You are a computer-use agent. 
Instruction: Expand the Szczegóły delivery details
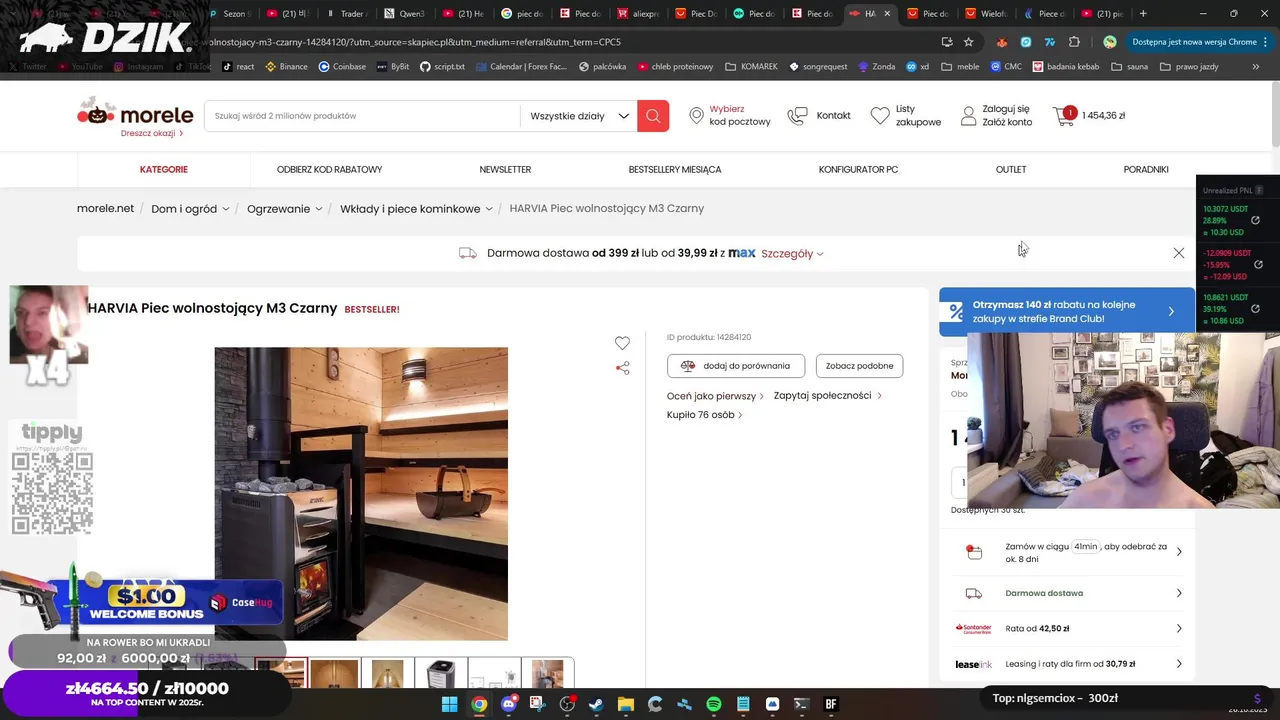(x=792, y=254)
